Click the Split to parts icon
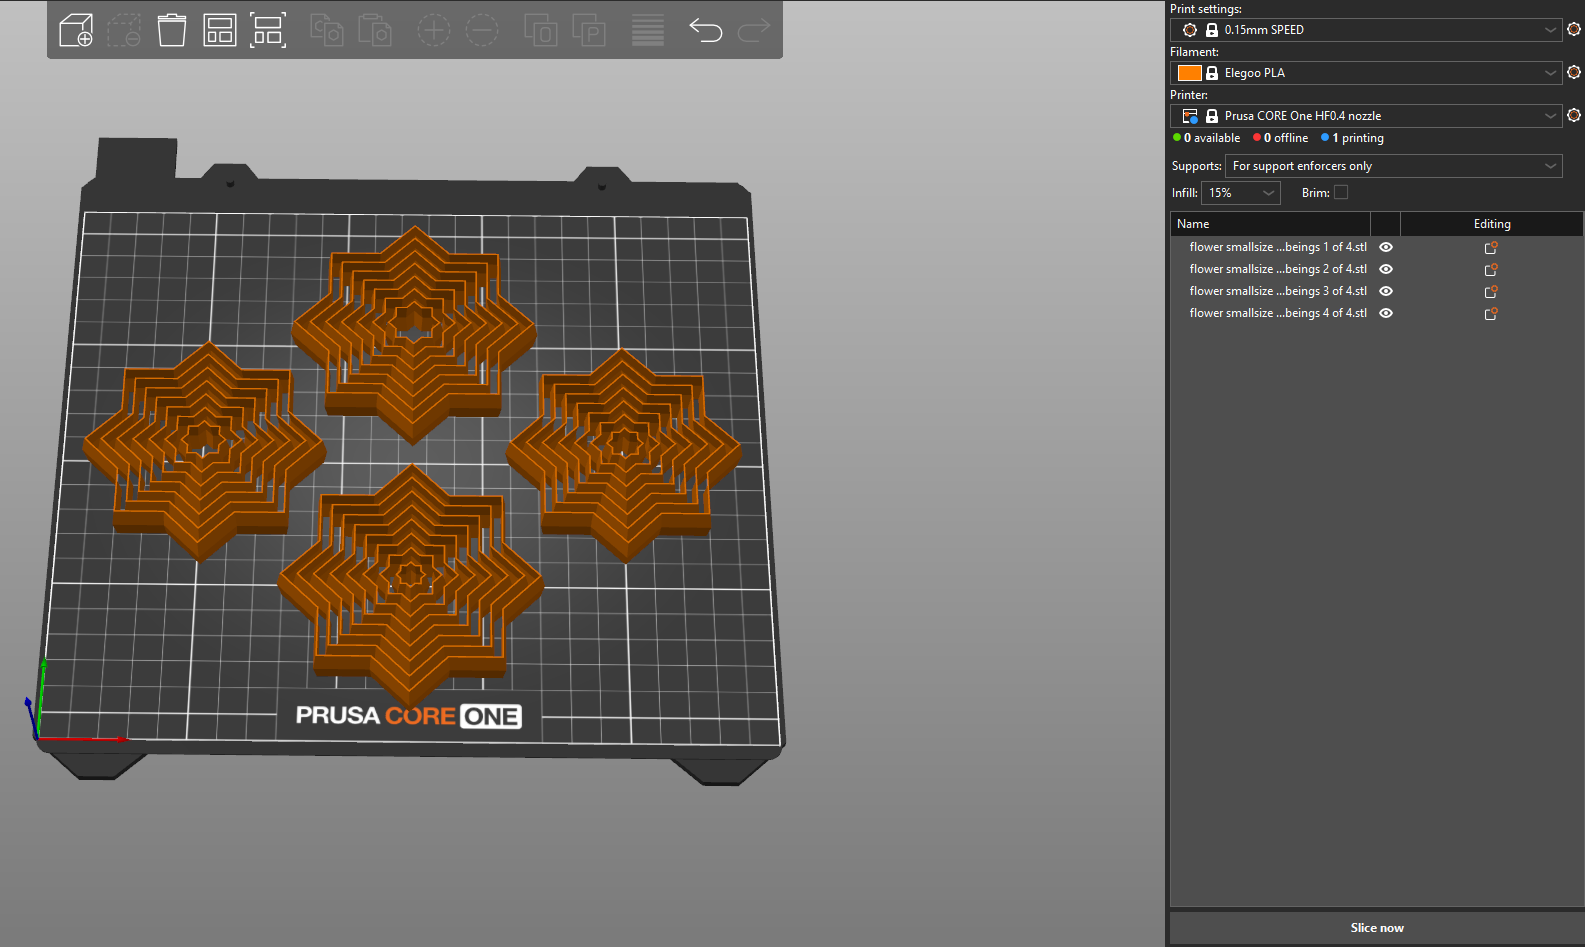The image size is (1585, 947). tap(589, 30)
